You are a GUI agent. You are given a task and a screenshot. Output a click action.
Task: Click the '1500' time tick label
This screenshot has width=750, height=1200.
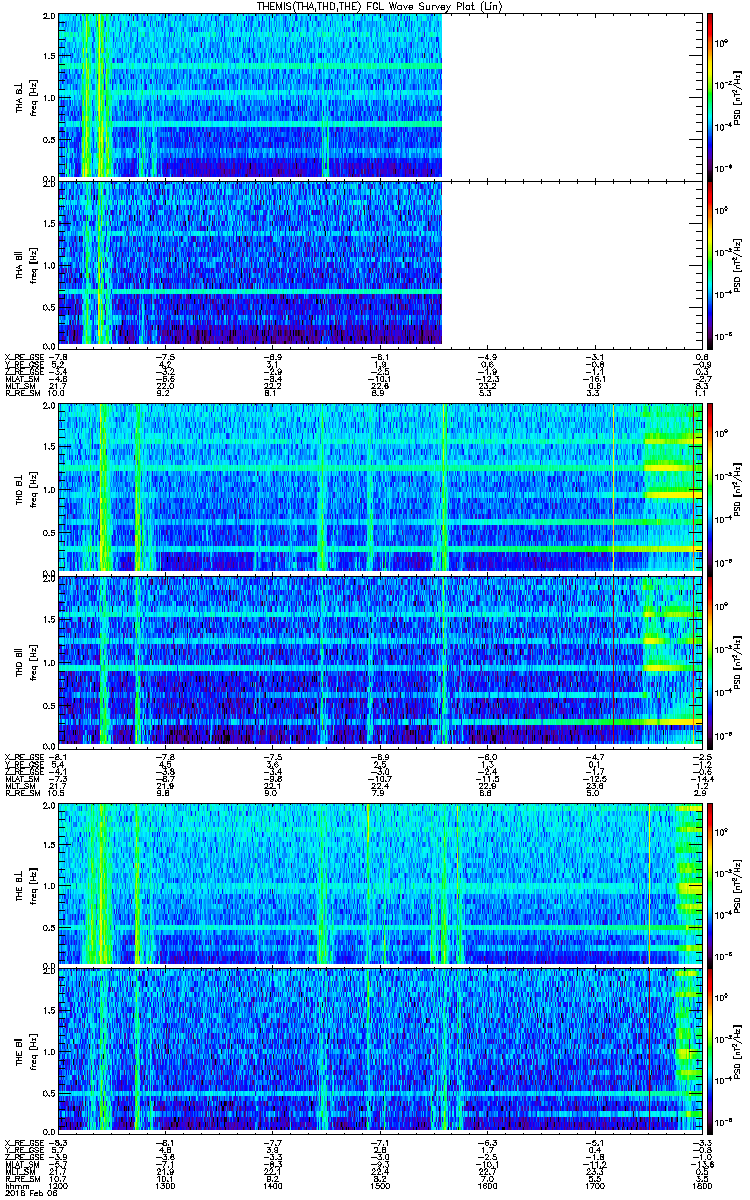click(x=380, y=1184)
